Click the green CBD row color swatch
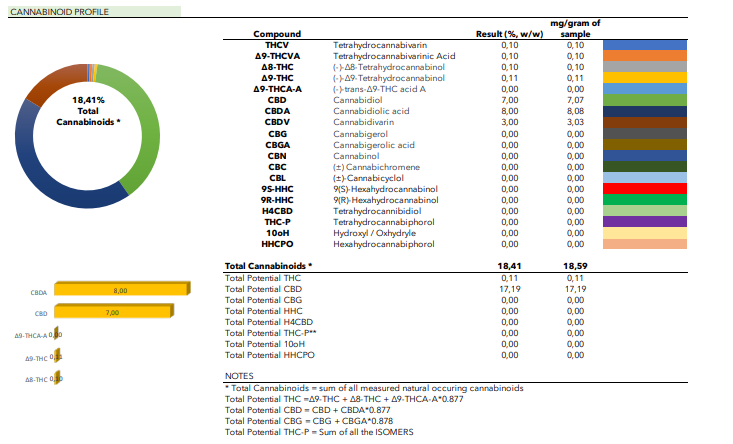The height and width of the screenshot is (444, 733). [x=646, y=100]
